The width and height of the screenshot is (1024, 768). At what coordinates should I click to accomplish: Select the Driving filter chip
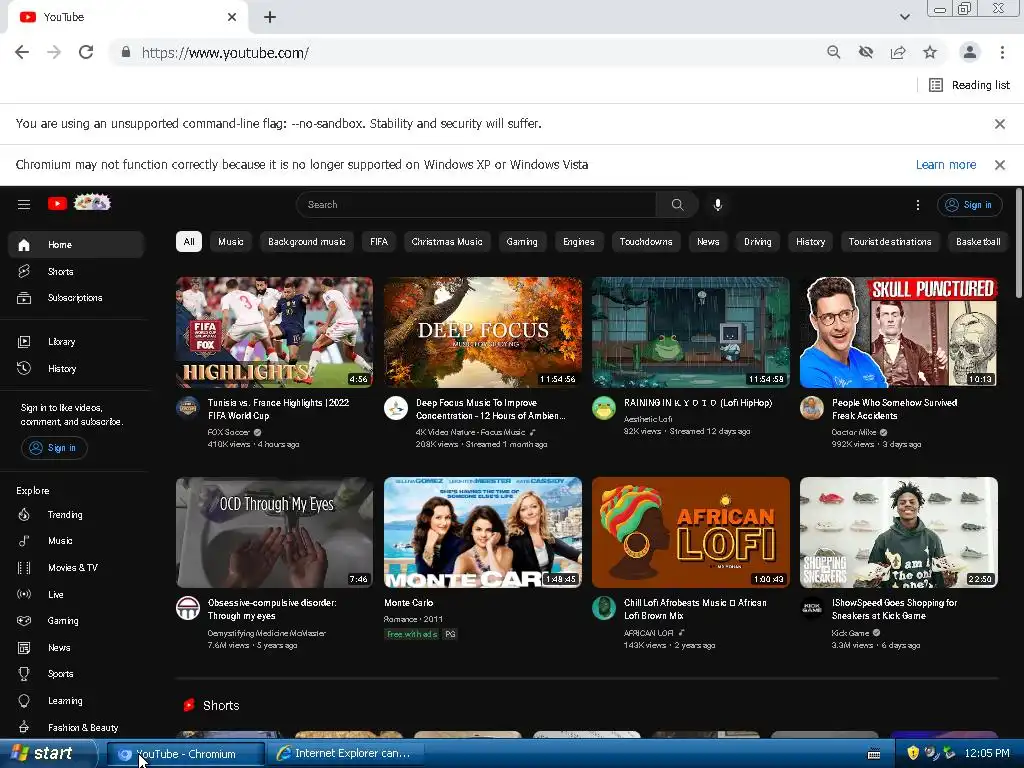pos(758,242)
